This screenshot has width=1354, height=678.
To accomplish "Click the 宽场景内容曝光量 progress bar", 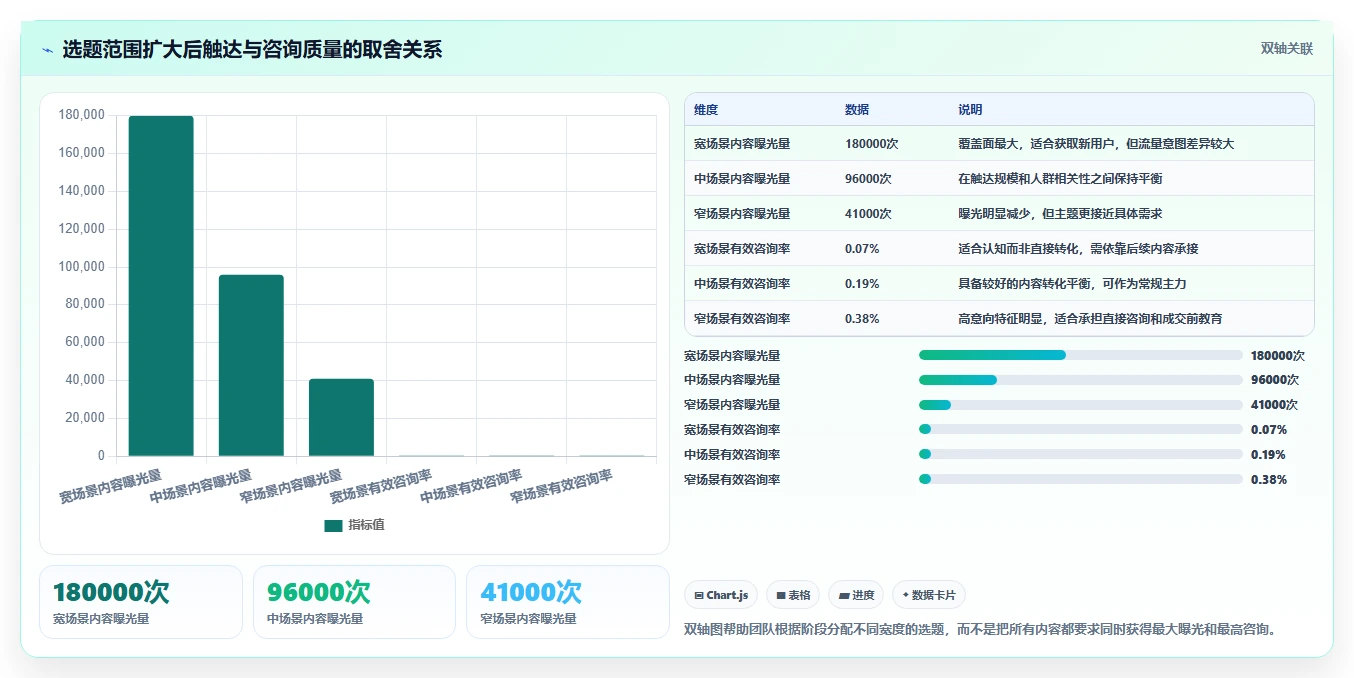I will [1080, 355].
